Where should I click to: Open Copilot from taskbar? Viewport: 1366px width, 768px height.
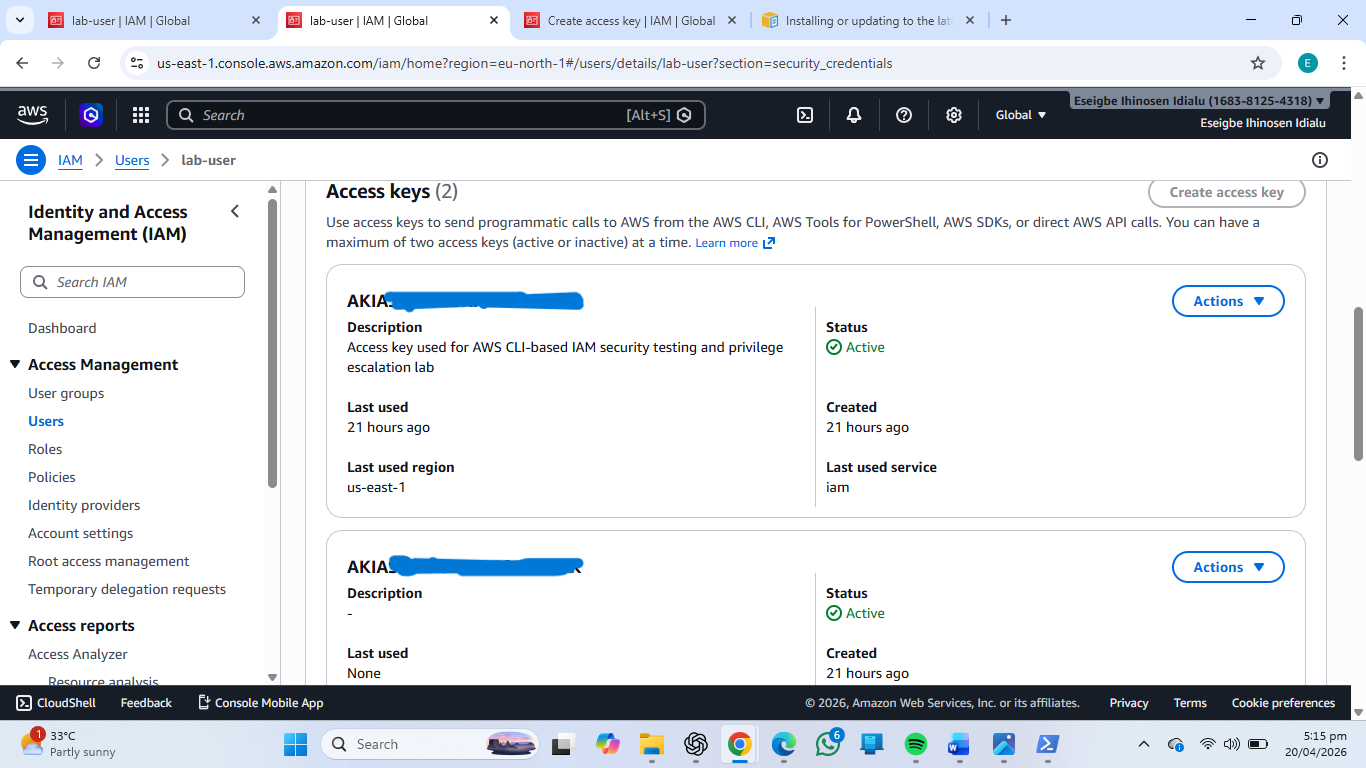[x=608, y=744]
